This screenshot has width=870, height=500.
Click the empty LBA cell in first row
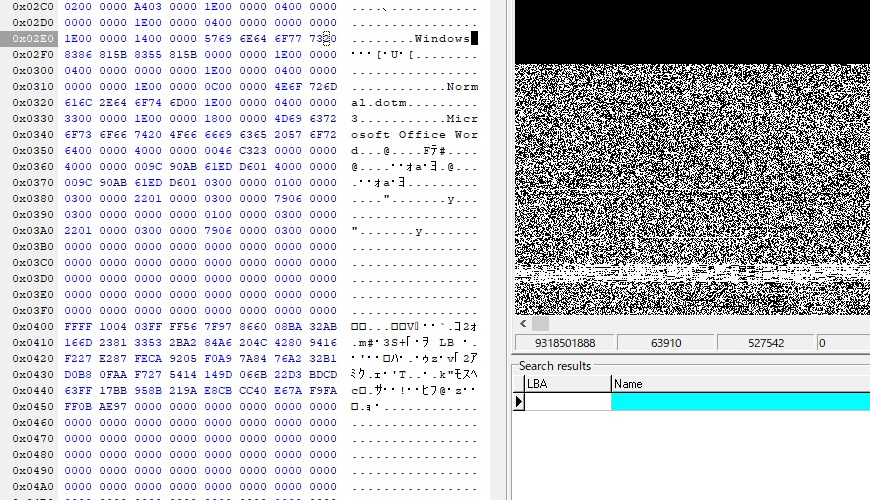[567, 401]
